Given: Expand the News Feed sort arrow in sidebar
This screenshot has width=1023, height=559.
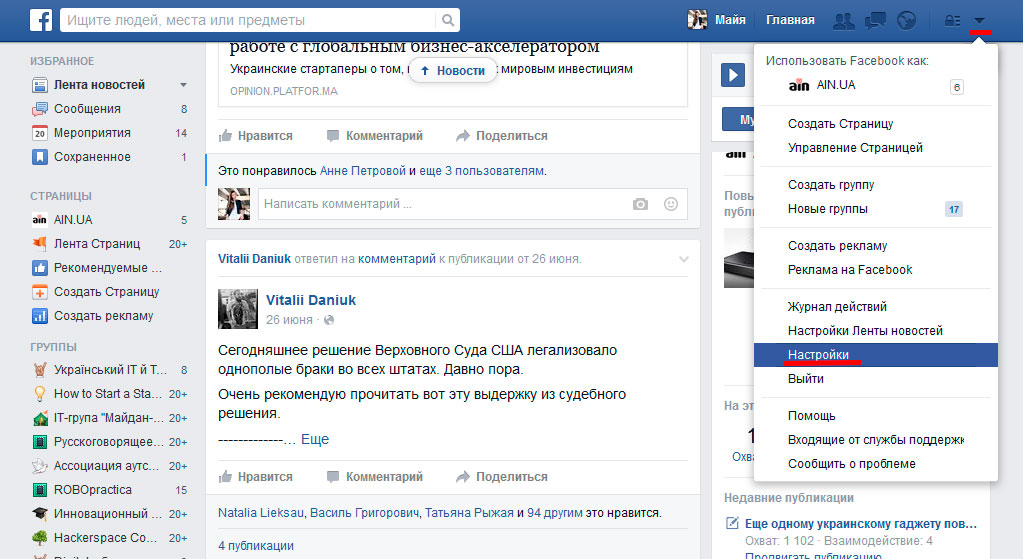Looking at the screenshot, I should pos(183,85).
